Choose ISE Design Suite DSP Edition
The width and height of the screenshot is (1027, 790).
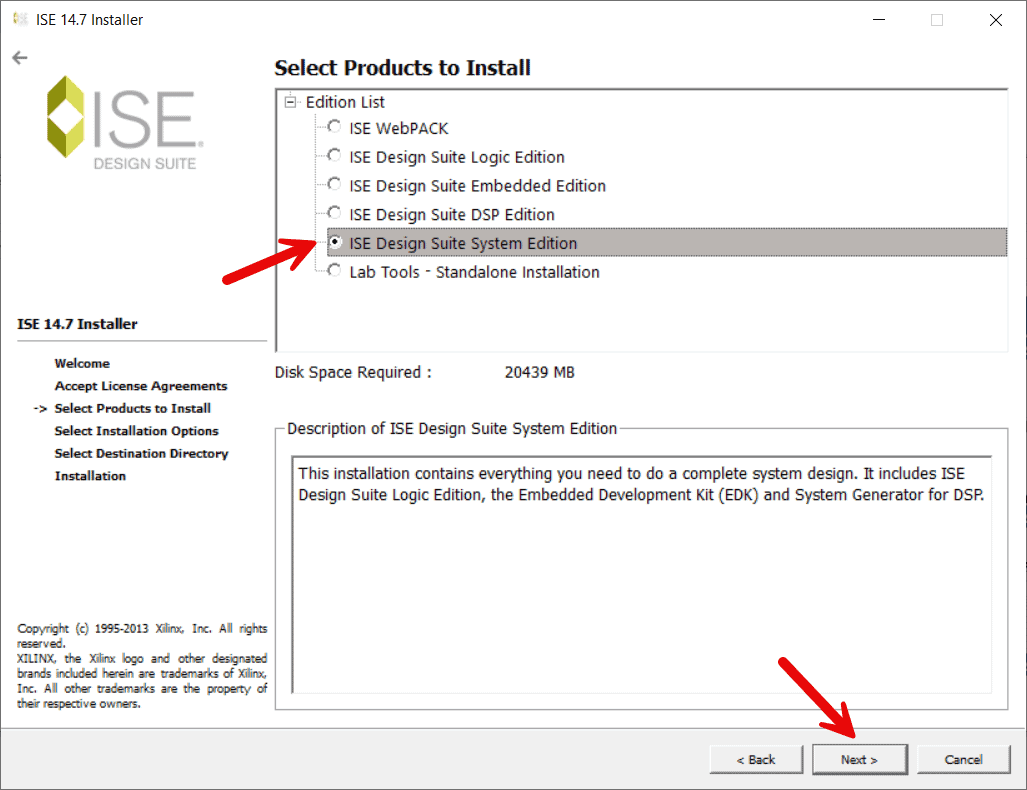(x=334, y=212)
